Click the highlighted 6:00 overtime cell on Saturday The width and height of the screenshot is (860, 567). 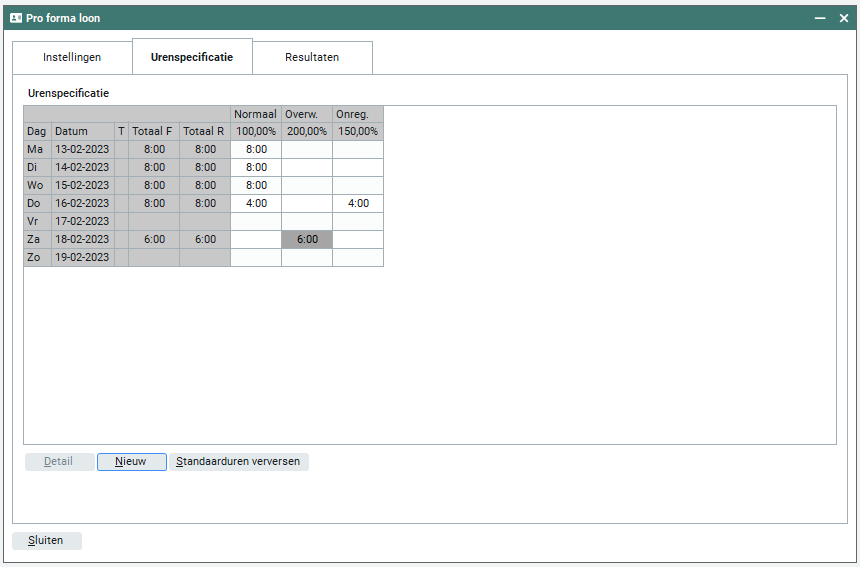[x=307, y=240]
